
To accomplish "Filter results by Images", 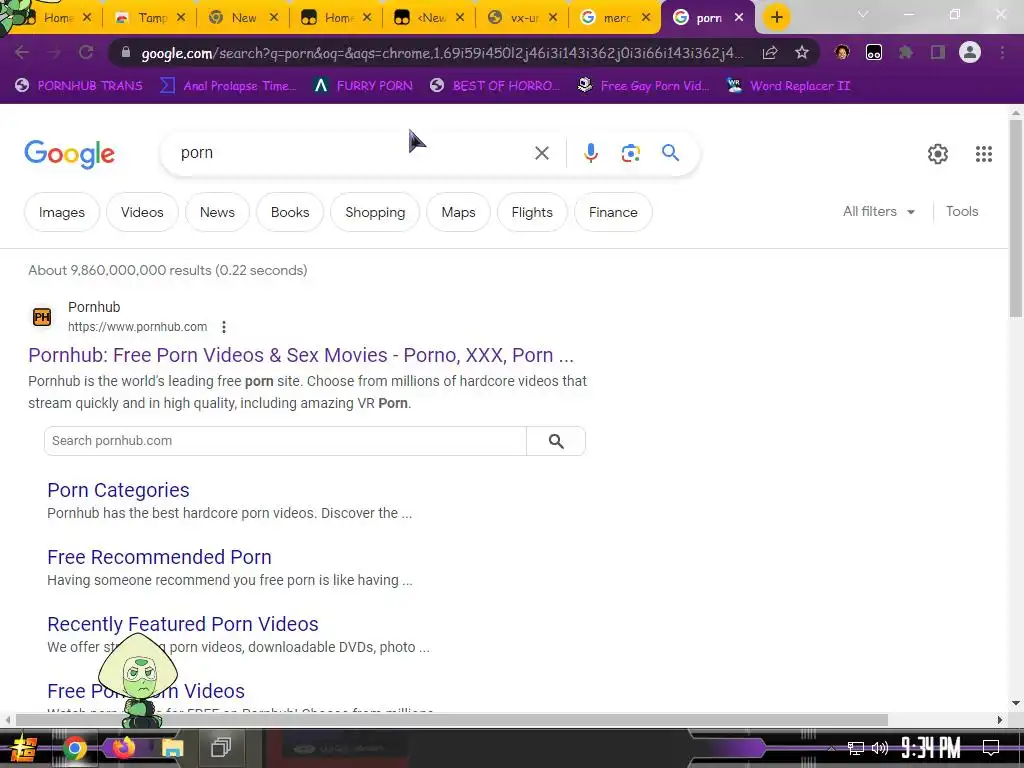I will pyautogui.click(x=61, y=212).
